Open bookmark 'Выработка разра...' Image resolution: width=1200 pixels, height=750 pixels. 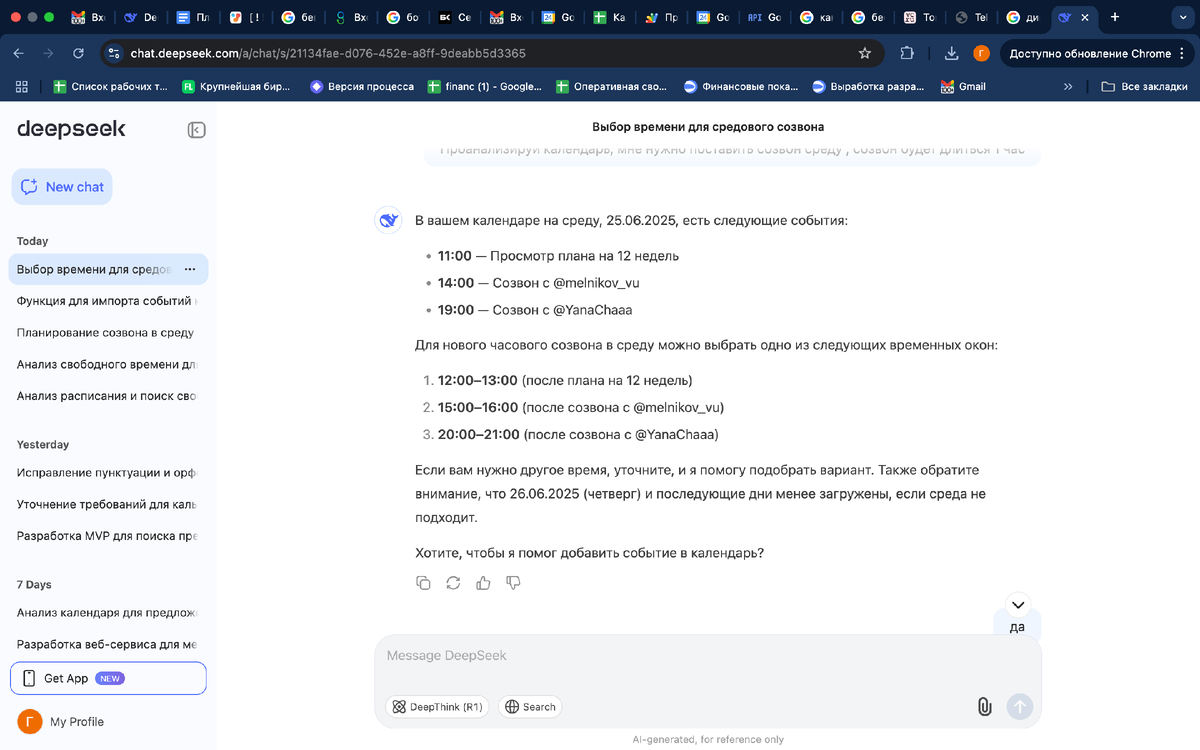pyautogui.click(x=868, y=87)
